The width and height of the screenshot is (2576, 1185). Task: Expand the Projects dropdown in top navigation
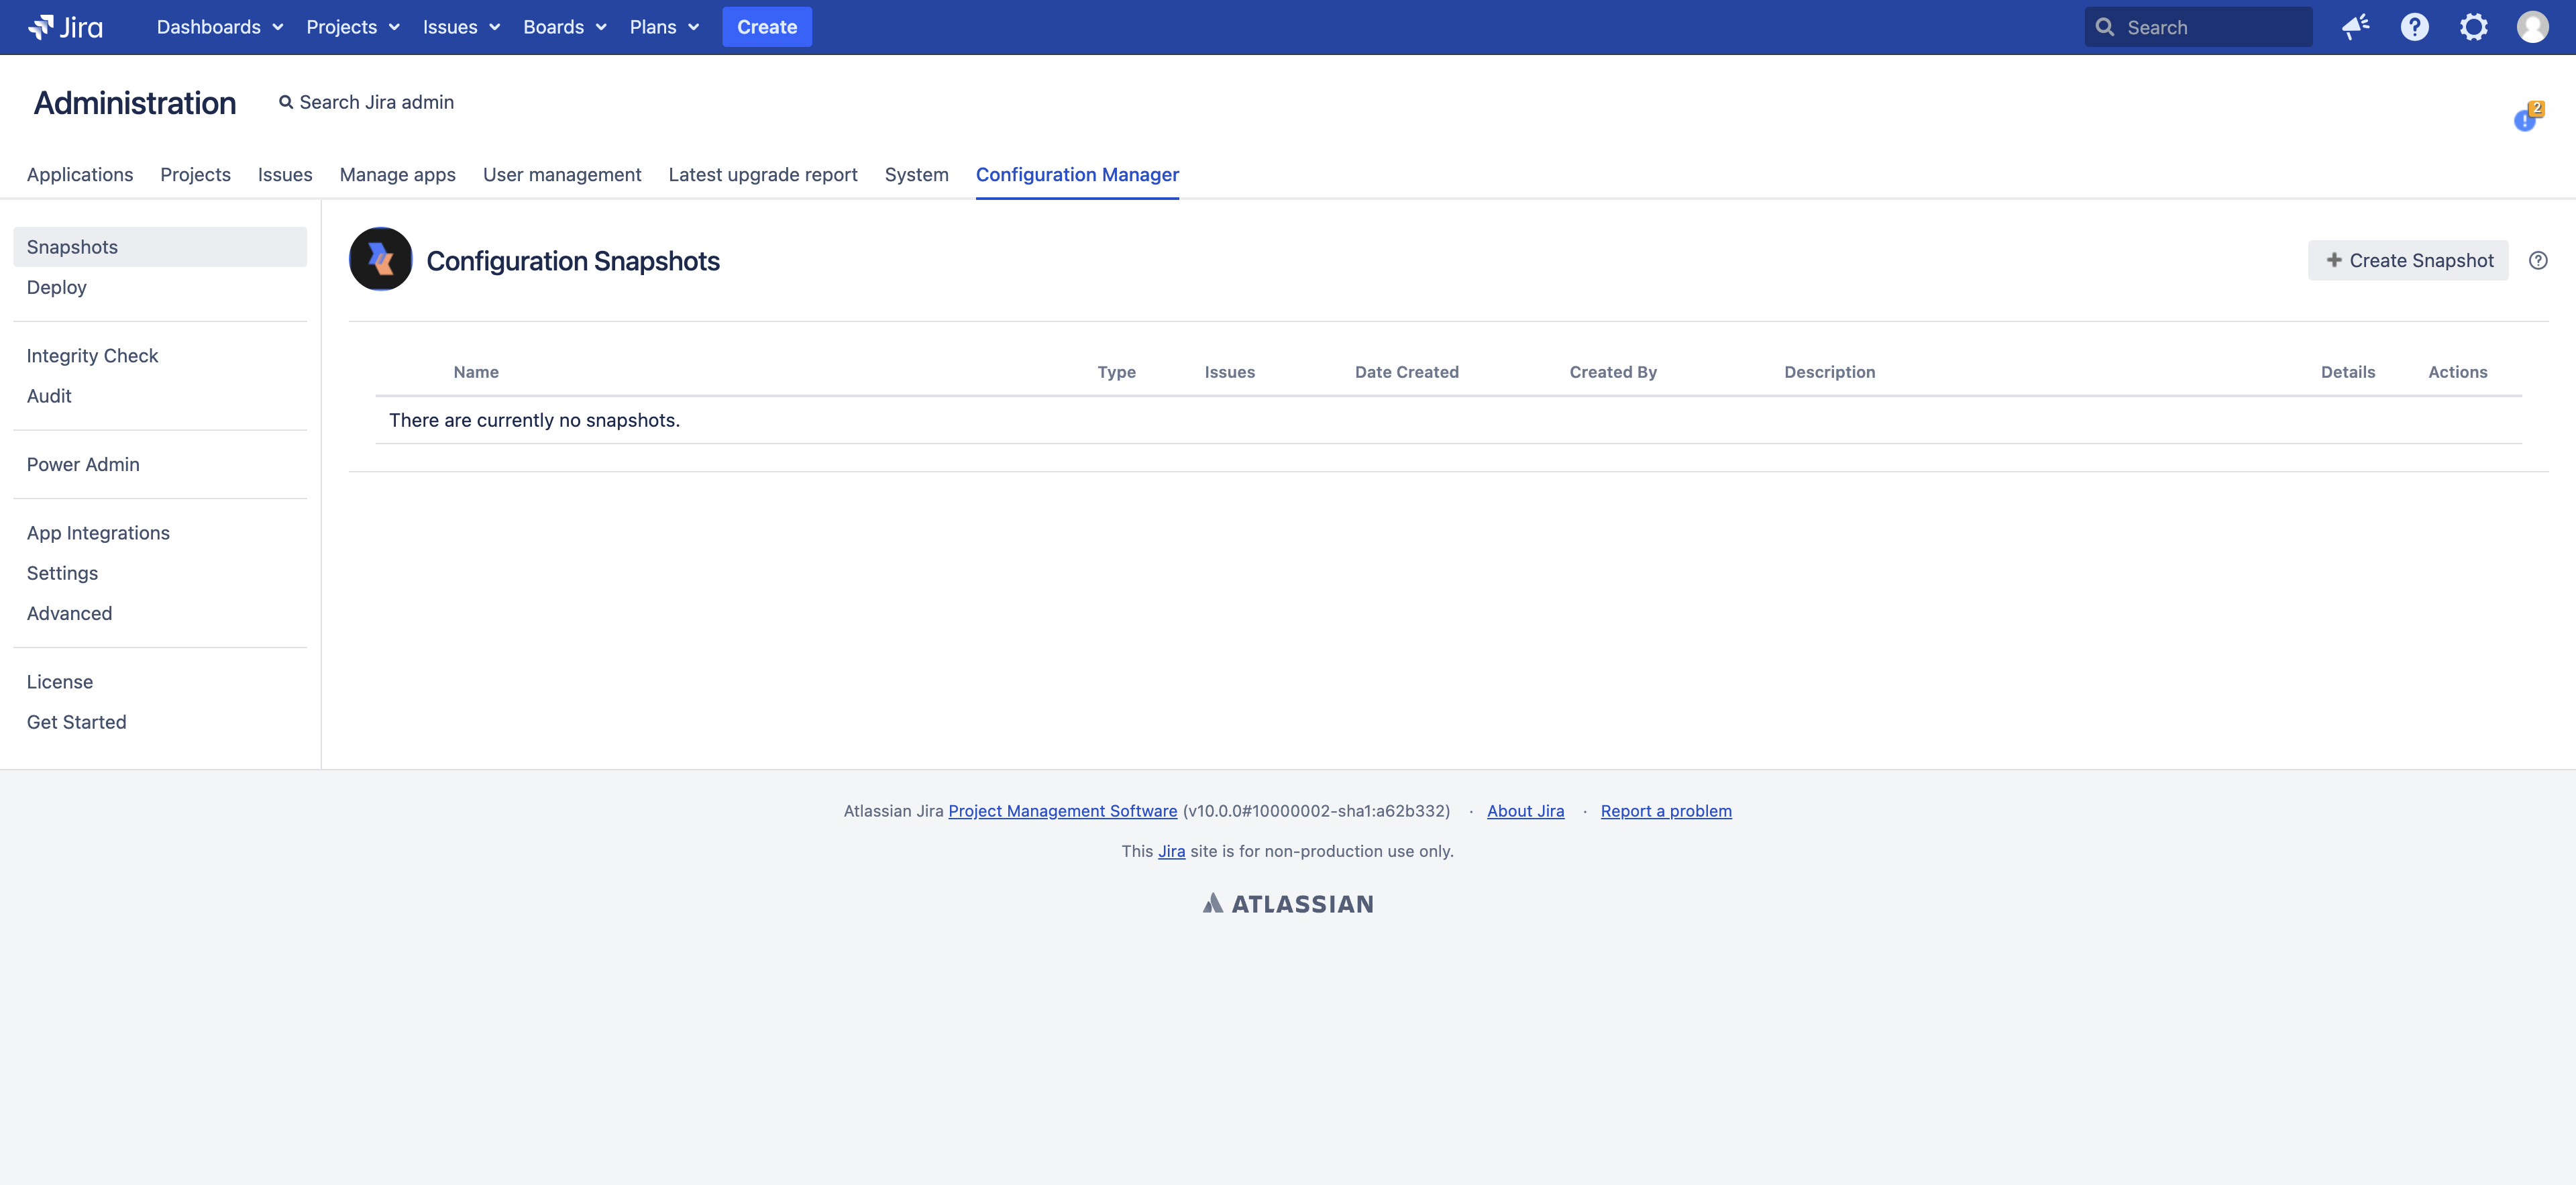[x=353, y=27]
